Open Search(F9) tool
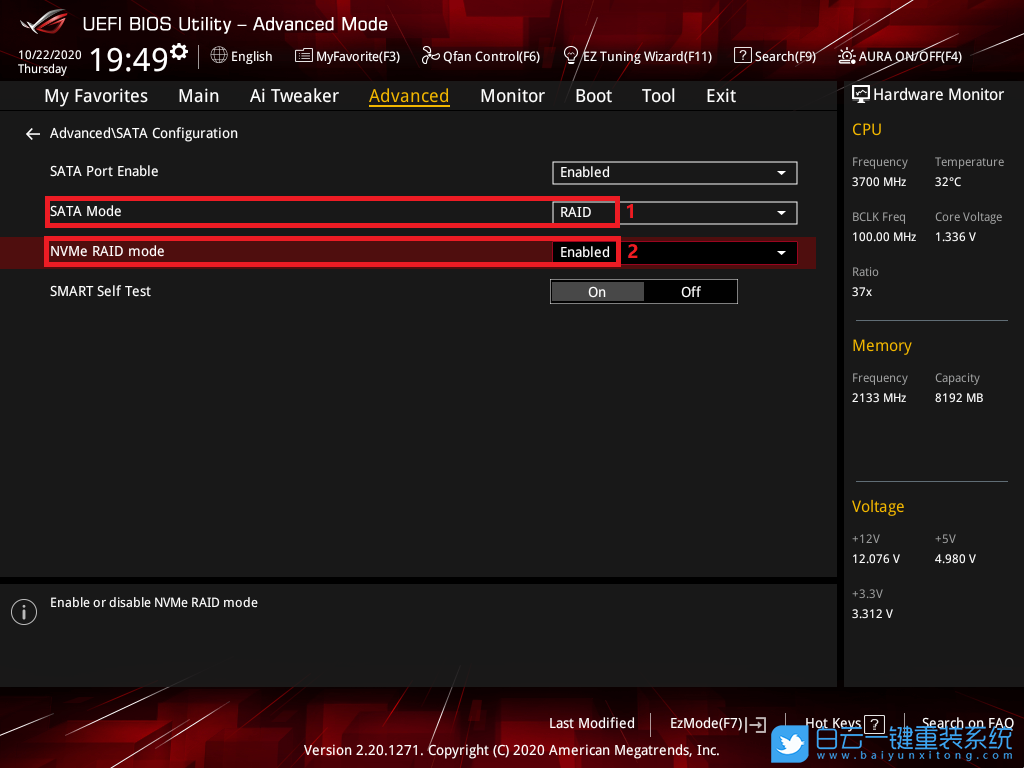The image size is (1024, 768). pos(775,56)
